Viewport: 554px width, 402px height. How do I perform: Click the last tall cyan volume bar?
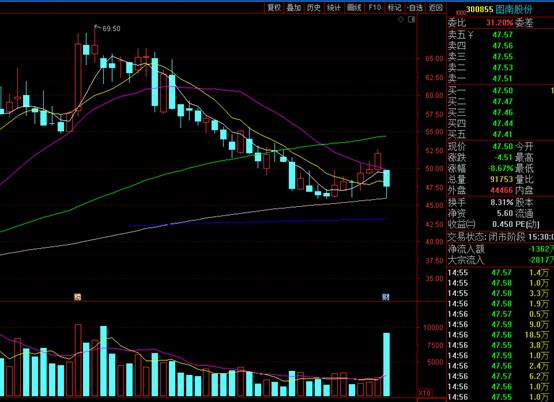click(387, 365)
